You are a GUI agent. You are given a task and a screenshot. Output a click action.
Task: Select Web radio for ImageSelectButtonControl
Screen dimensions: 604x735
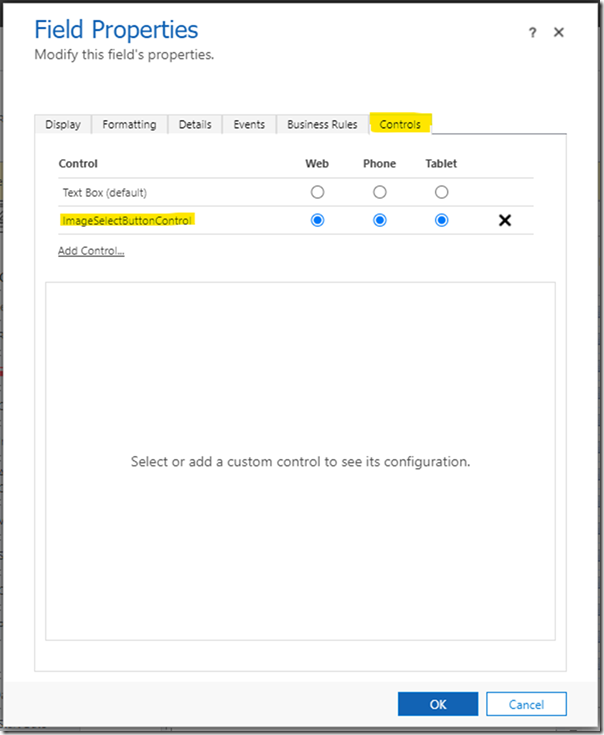point(318,220)
